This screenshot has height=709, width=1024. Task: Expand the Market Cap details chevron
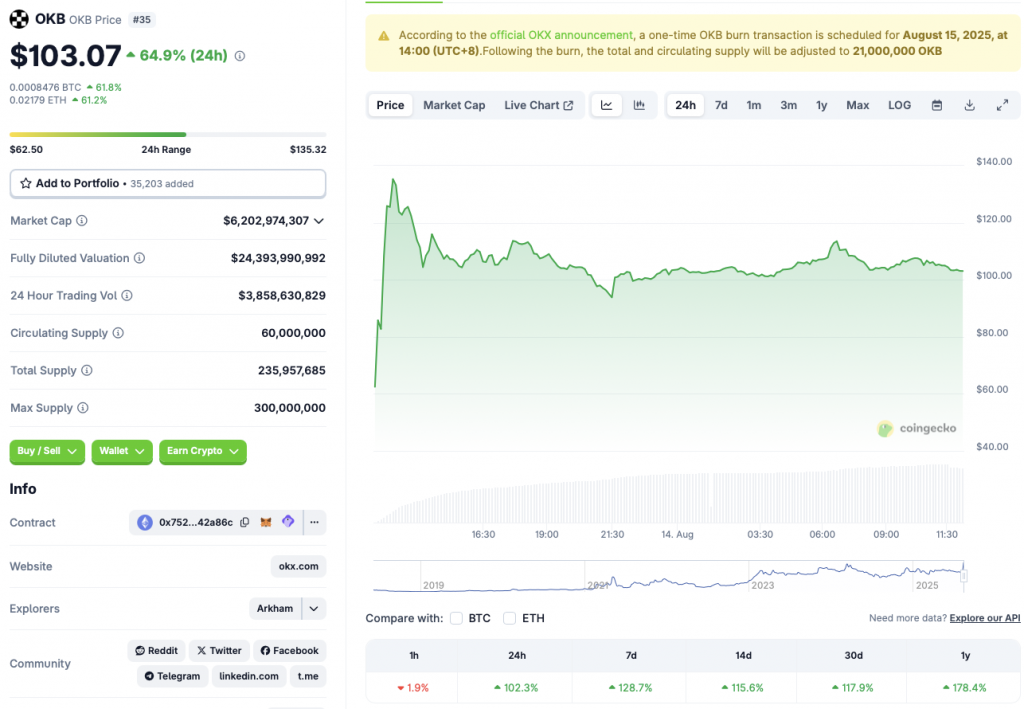[x=319, y=221]
